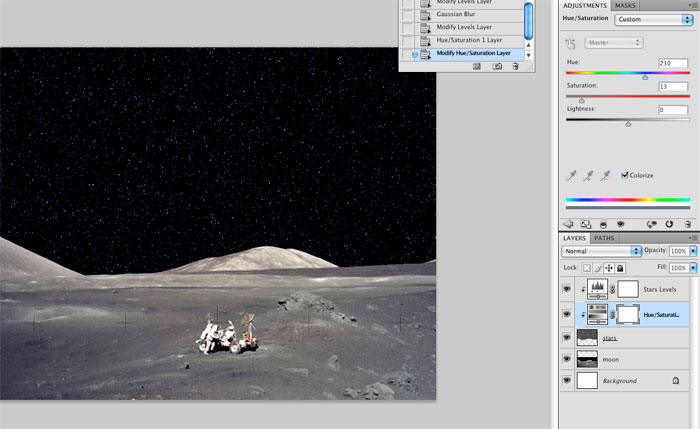700x429 pixels.
Task: Switch to the Paths tab
Action: pos(605,238)
